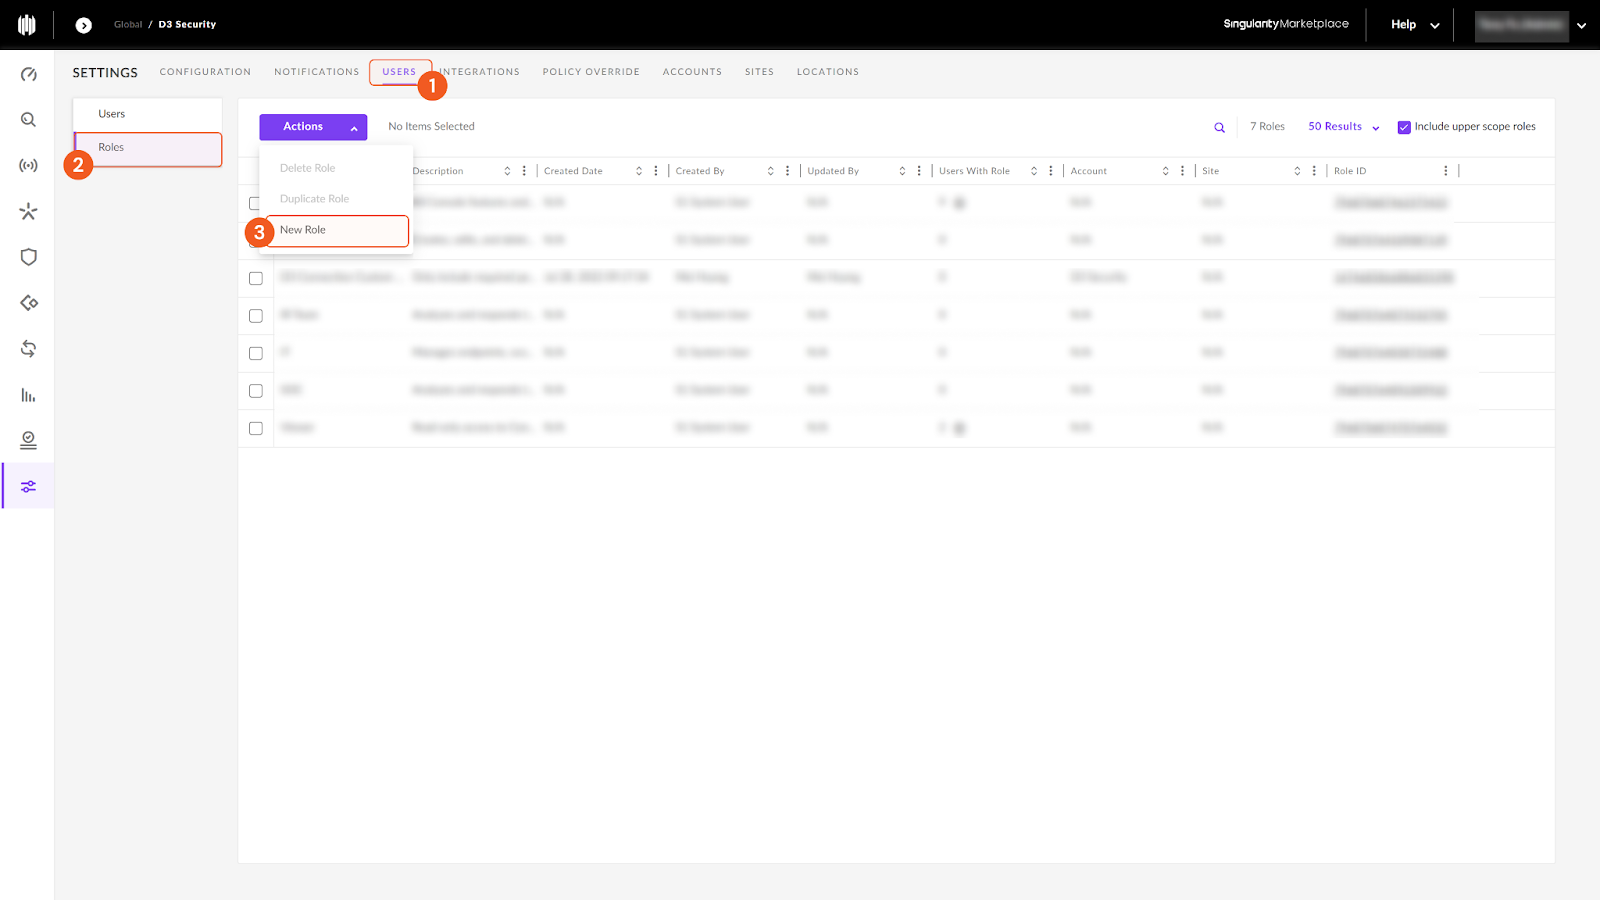The image size is (1600, 900).
Task: Click the SentinelOne logo icon
Action: [x=27, y=25]
